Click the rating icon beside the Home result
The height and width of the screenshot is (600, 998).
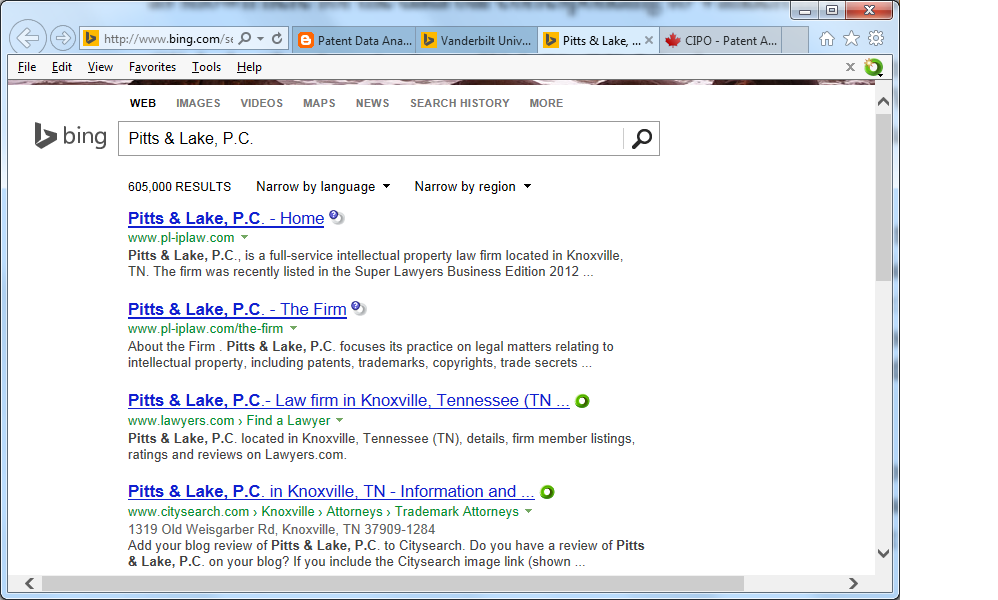(336, 218)
